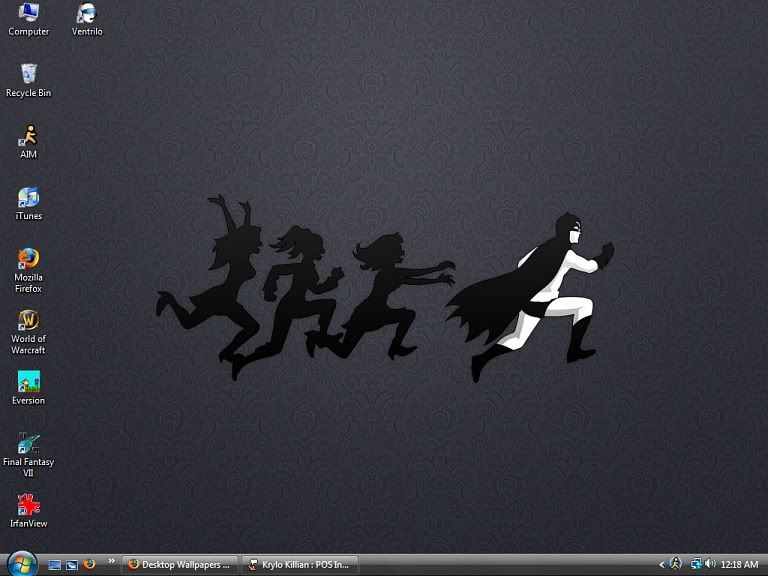Click Switch Between Windows in Quick Launch
The image size is (768, 576).
click(x=72, y=565)
